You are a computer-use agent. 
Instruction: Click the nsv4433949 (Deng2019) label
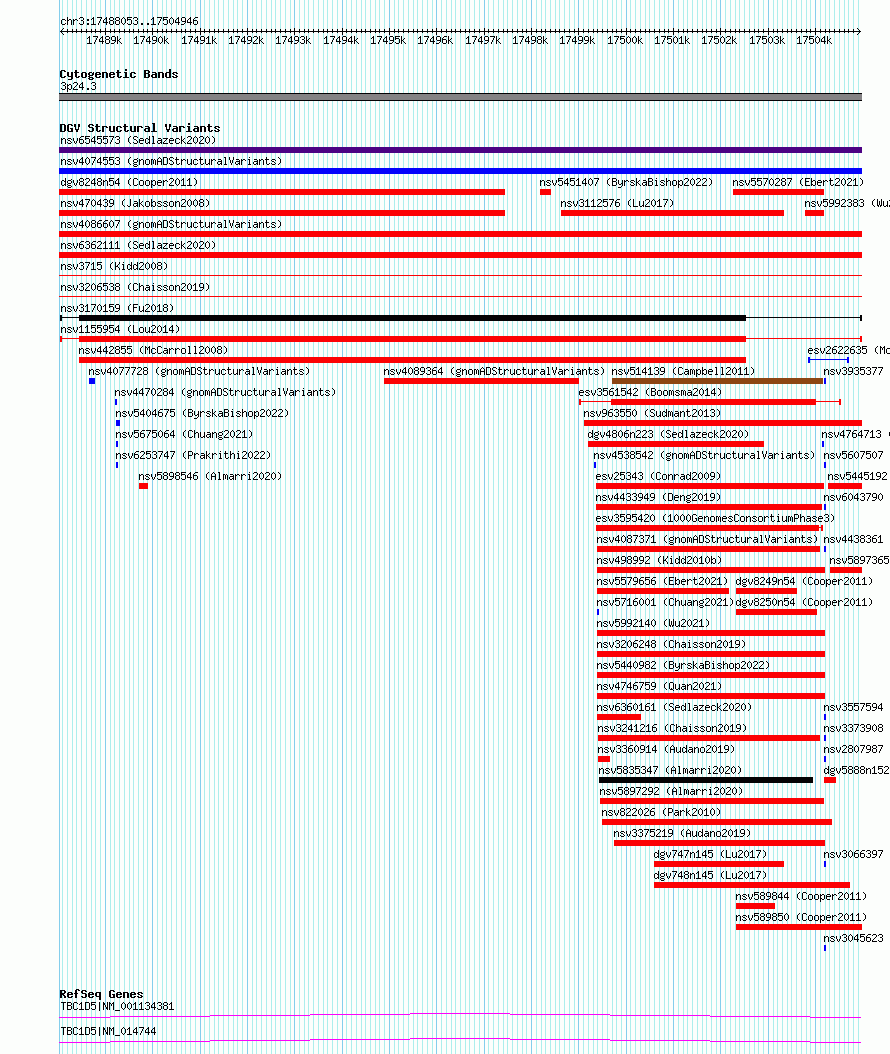(658, 497)
